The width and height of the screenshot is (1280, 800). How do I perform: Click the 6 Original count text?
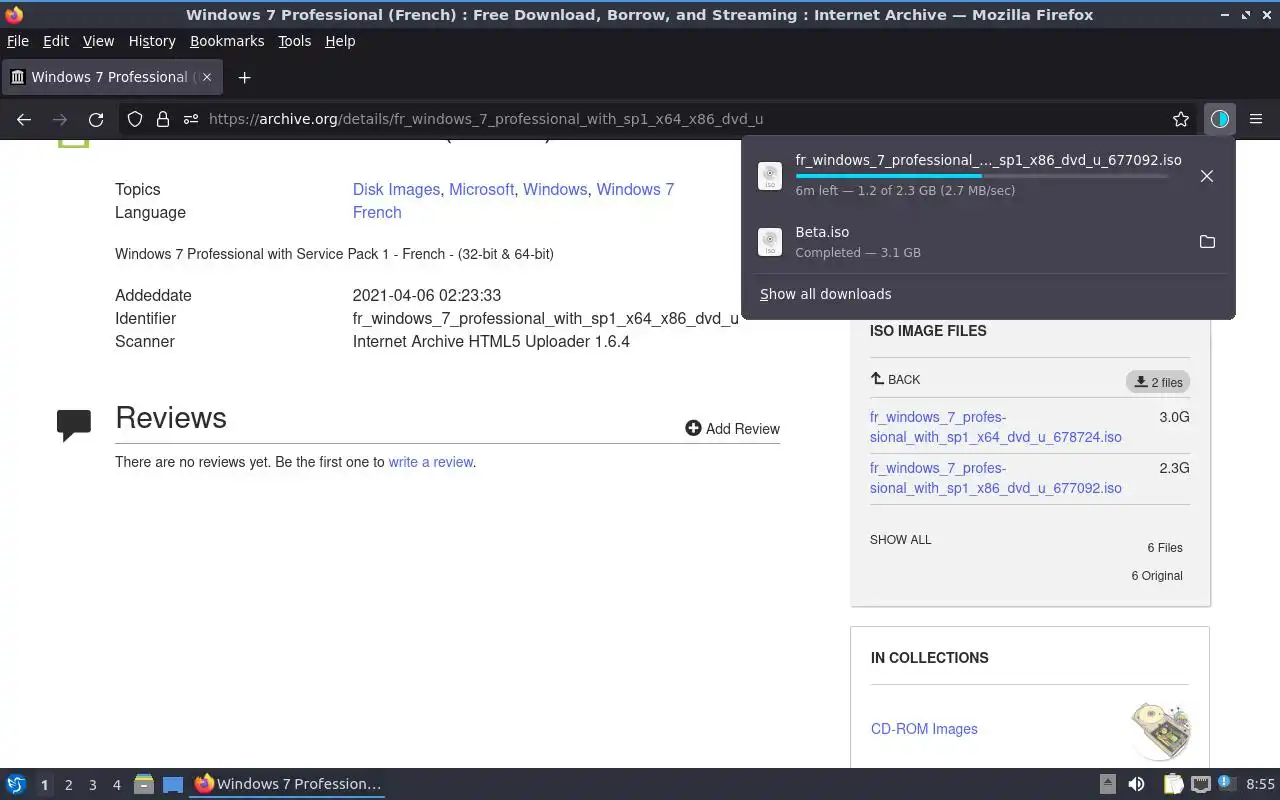[x=1157, y=576]
